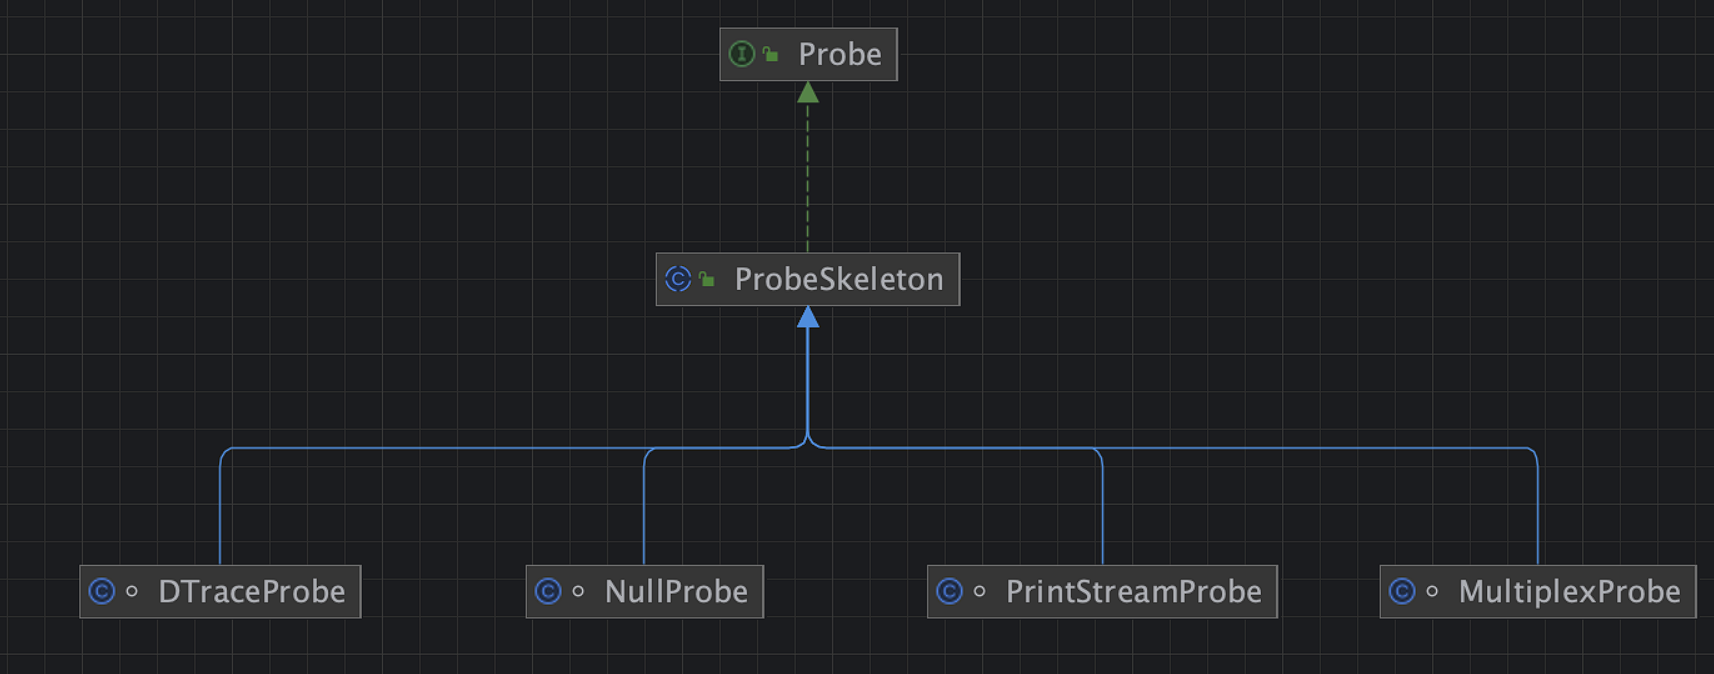The image size is (1714, 674).
Task: Select the Probe interface node label
Action: coord(839,54)
